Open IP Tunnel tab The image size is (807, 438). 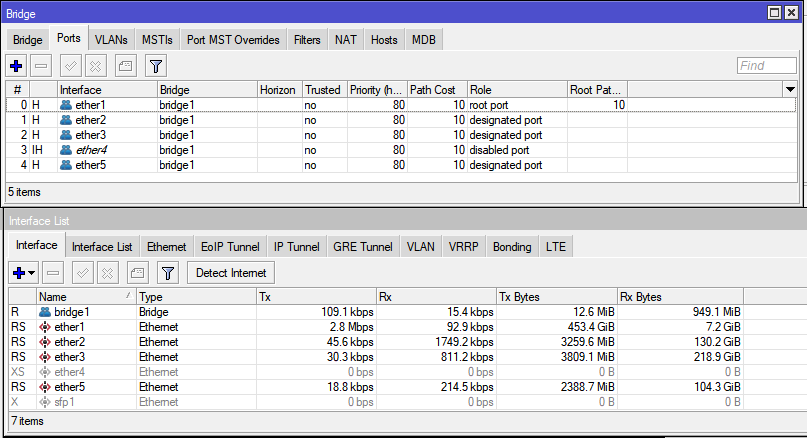(296, 247)
